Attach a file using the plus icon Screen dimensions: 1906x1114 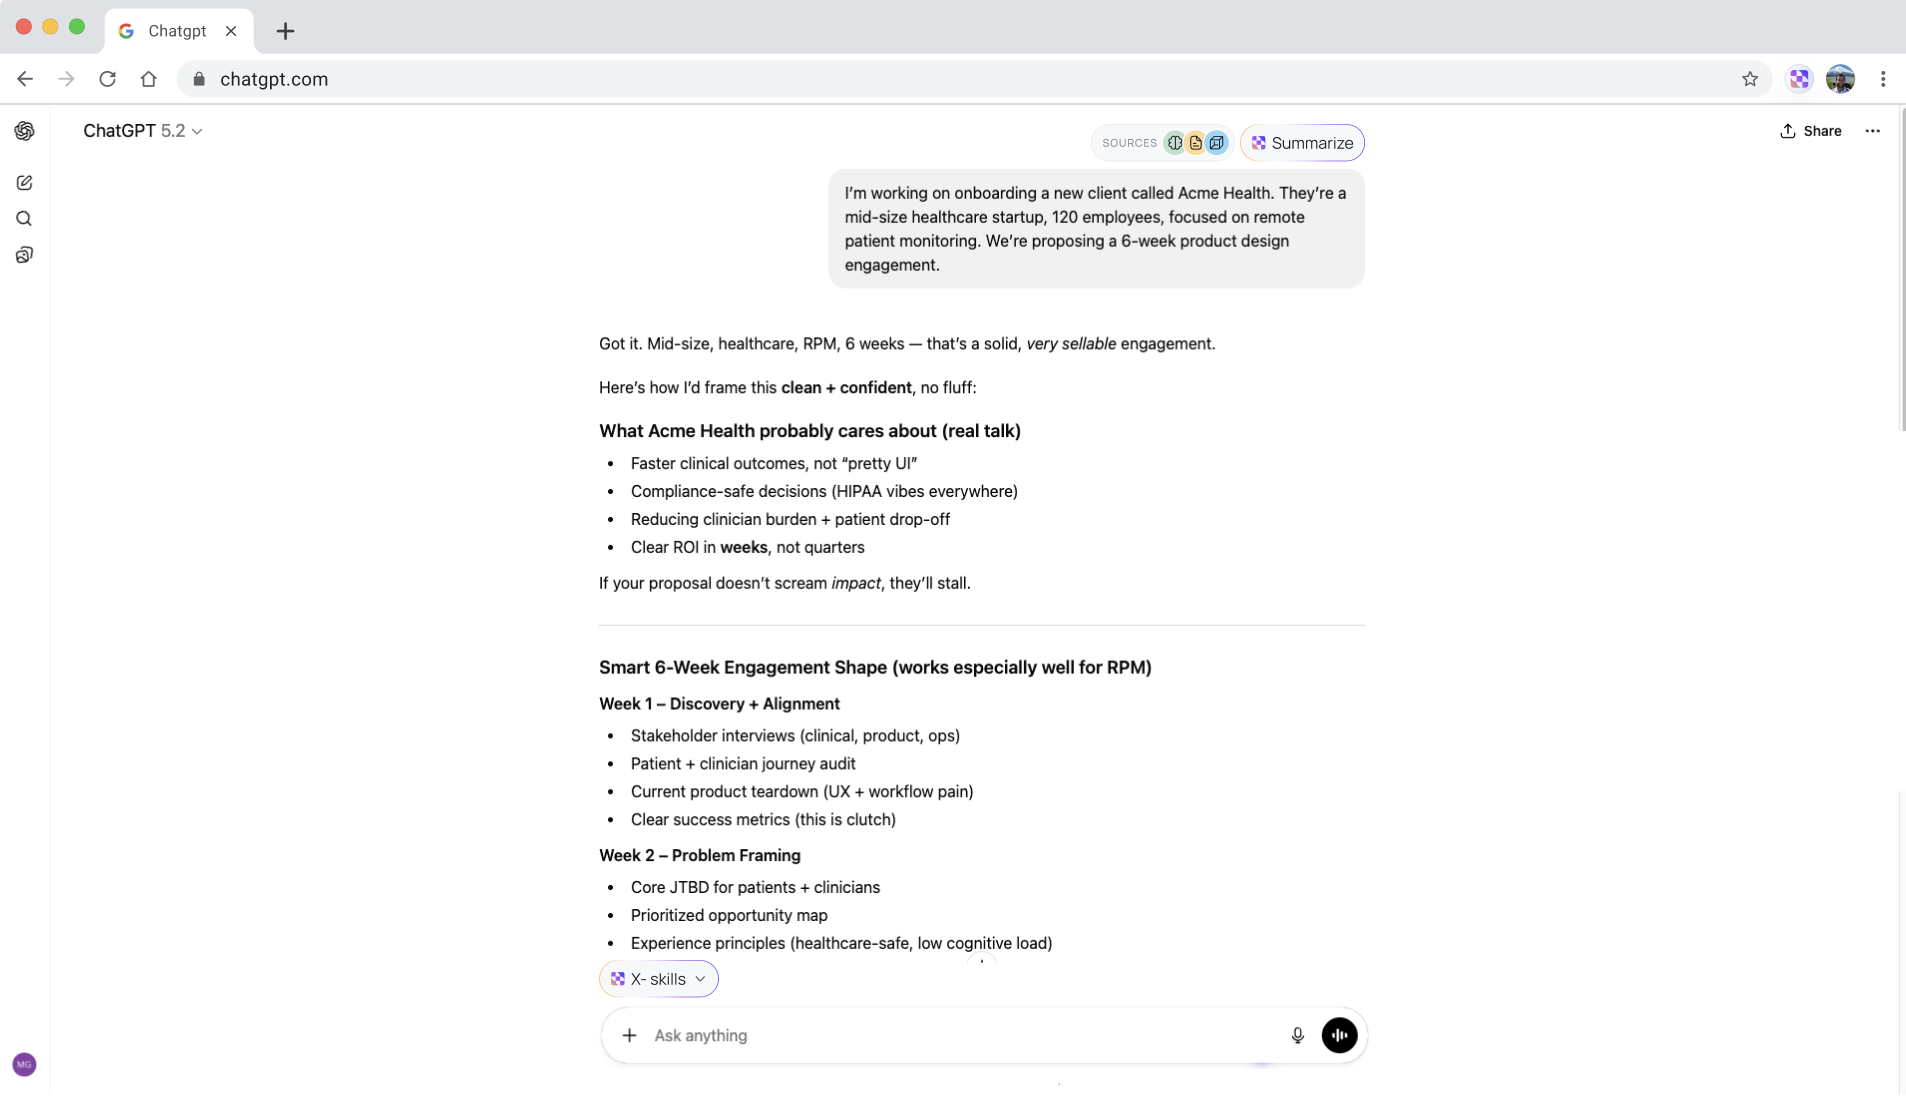tap(630, 1036)
